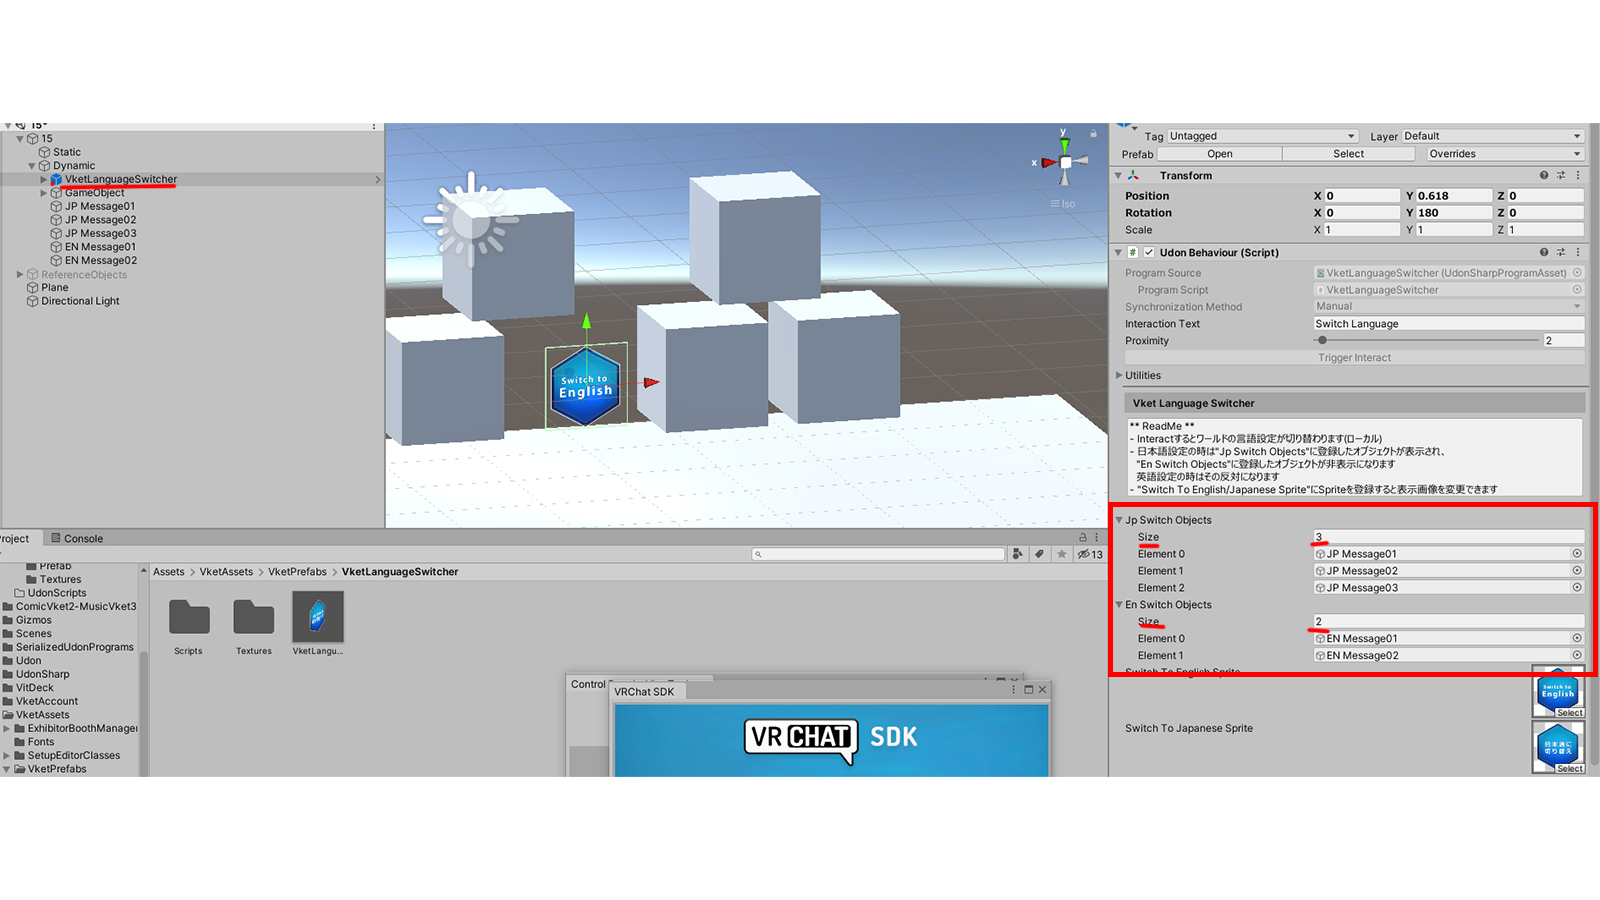Click Select on Switch To English sprite
Screen dimensions: 1600x900
1569,713
